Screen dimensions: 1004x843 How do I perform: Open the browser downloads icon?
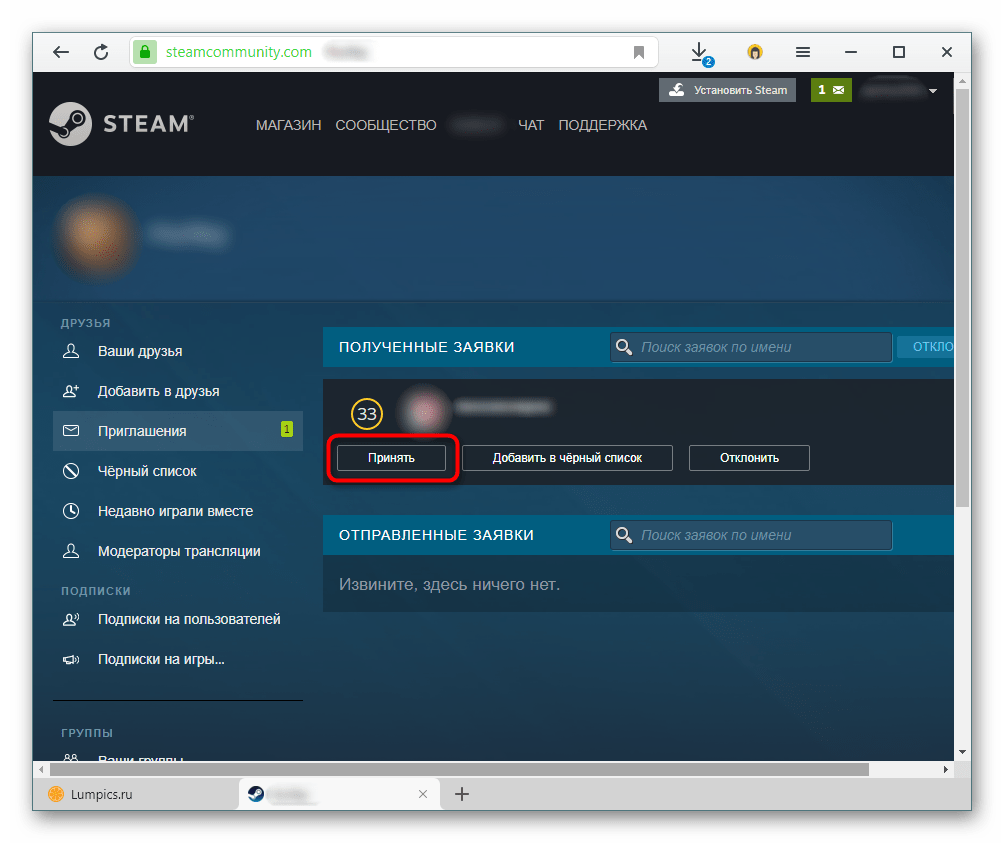point(700,53)
